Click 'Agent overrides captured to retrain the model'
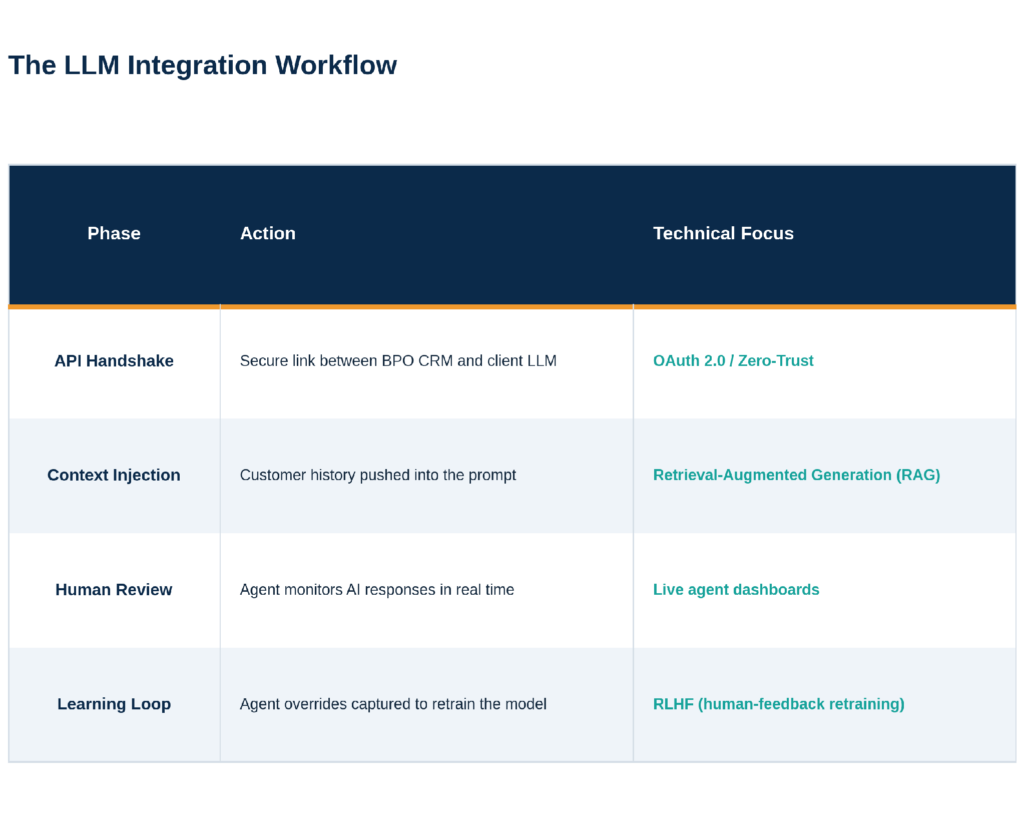This screenshot has height=821, width=1024. [x=393, y=703]
